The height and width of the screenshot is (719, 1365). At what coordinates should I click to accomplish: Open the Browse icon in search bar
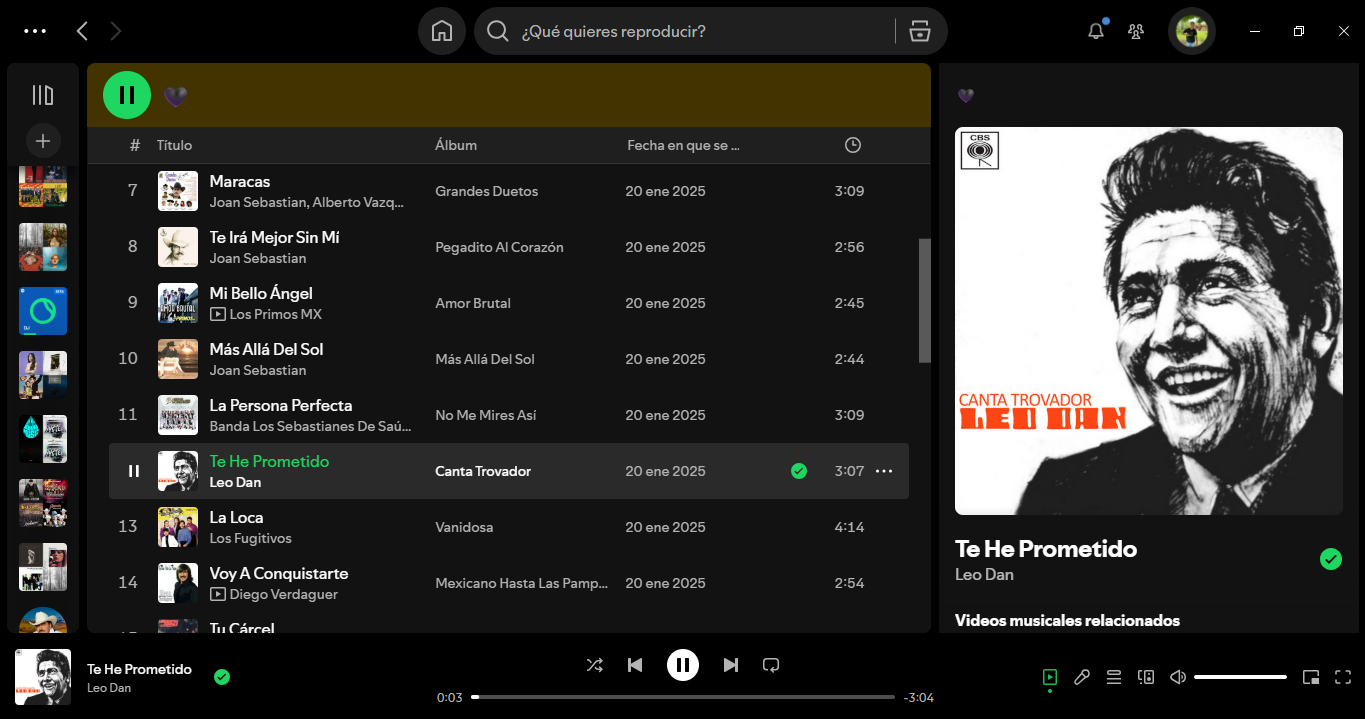click(919, 31)
